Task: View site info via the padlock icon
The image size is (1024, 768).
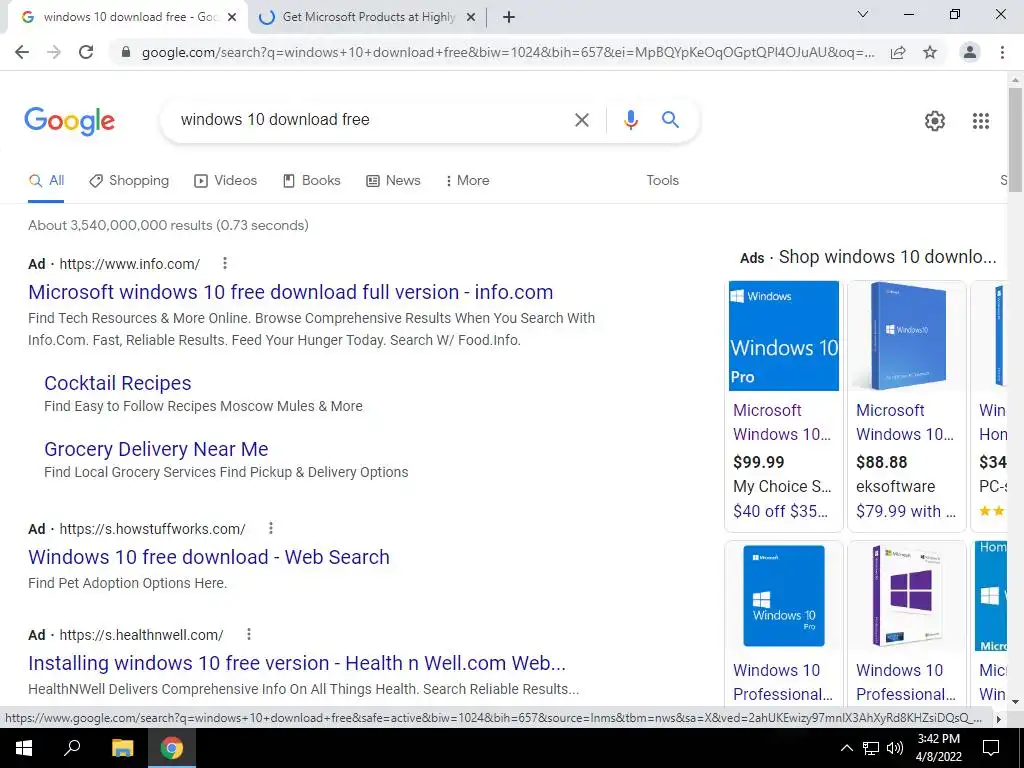Action: [127, 52]
